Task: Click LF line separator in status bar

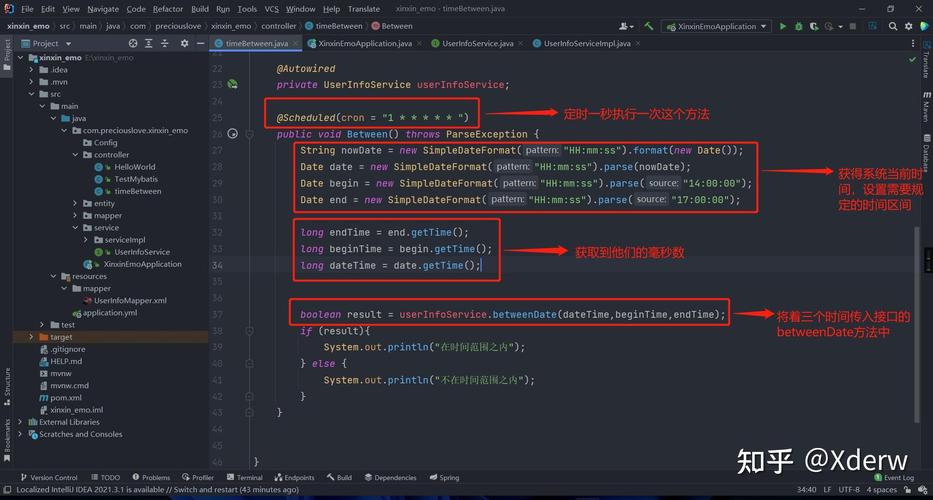Action: pos(827,490)
